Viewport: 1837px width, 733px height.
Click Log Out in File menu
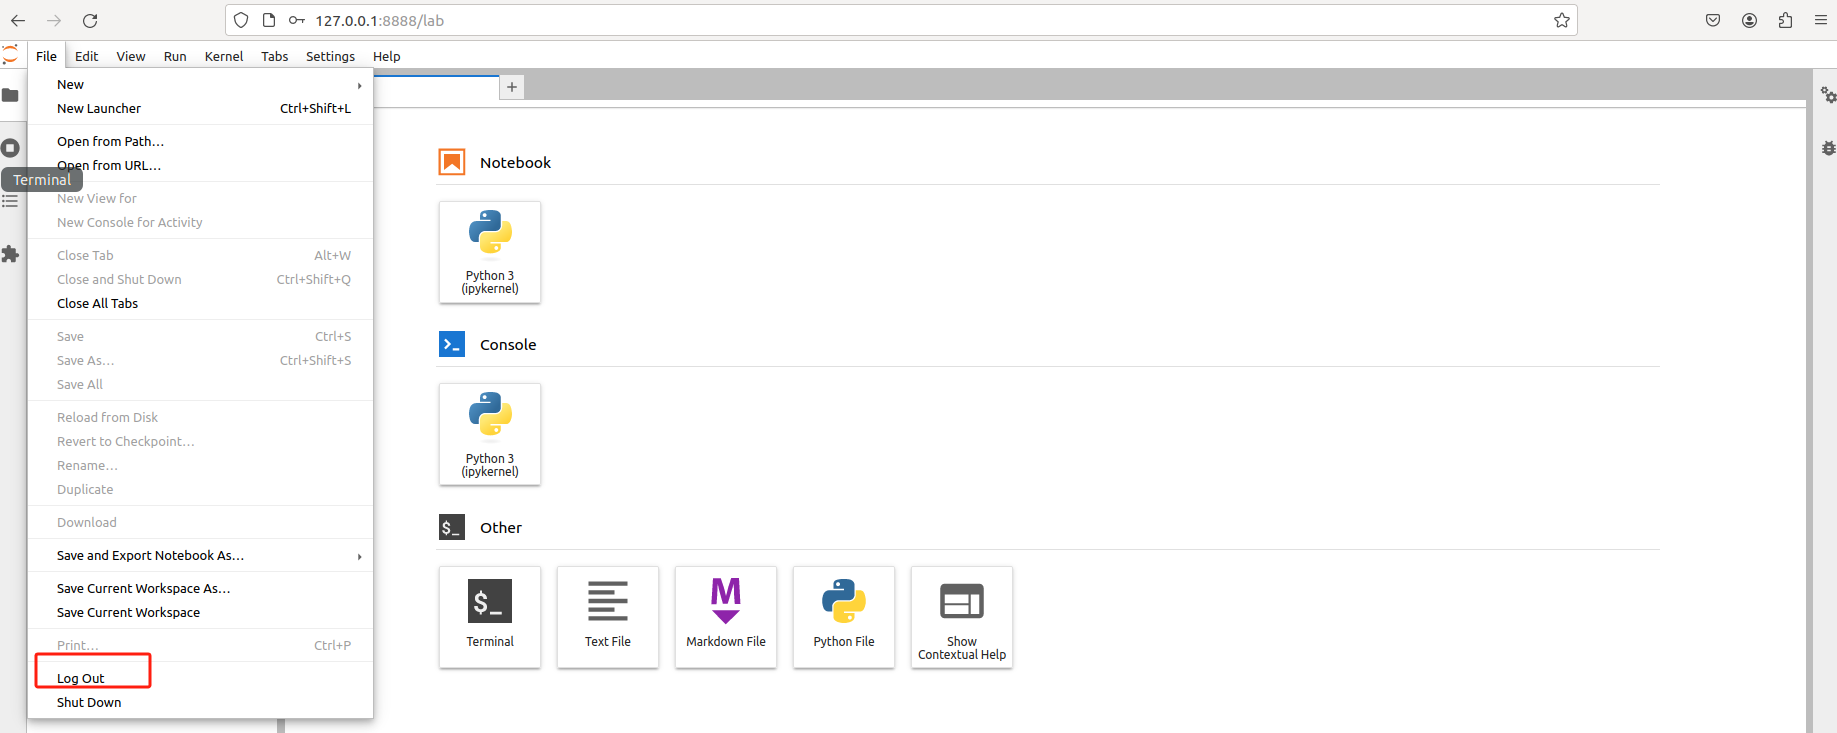pyautogui.click(x=200, y=679)
